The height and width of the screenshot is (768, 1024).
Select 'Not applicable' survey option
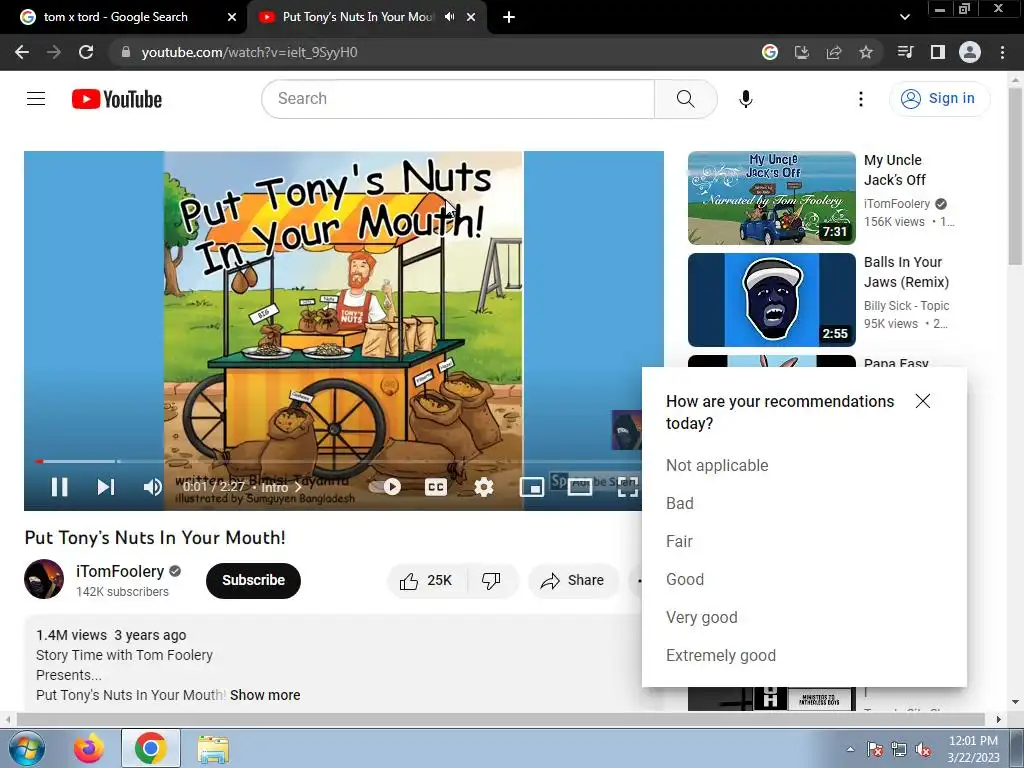[x=717, y=466]
